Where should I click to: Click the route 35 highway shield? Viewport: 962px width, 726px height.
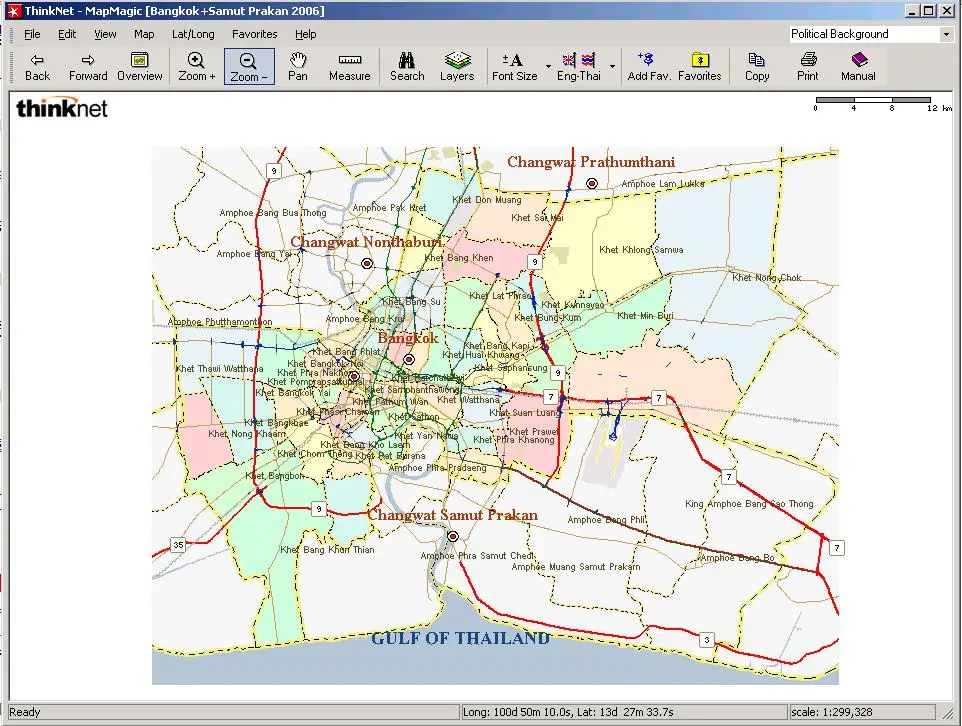pyautogui.click(x=178, y=544)
